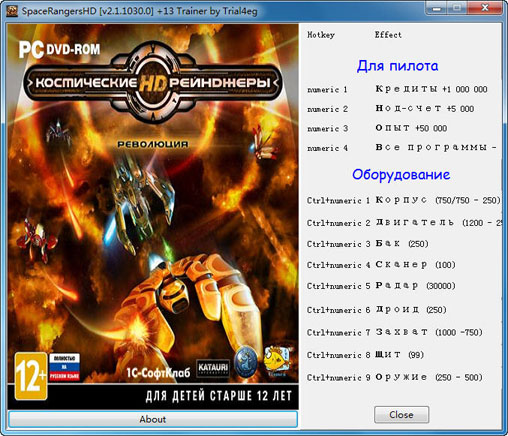This screenshot has width=508, height=436.
Task: Click the Ctrl+numeric 1 hull entry
Action: pos(403,200)
